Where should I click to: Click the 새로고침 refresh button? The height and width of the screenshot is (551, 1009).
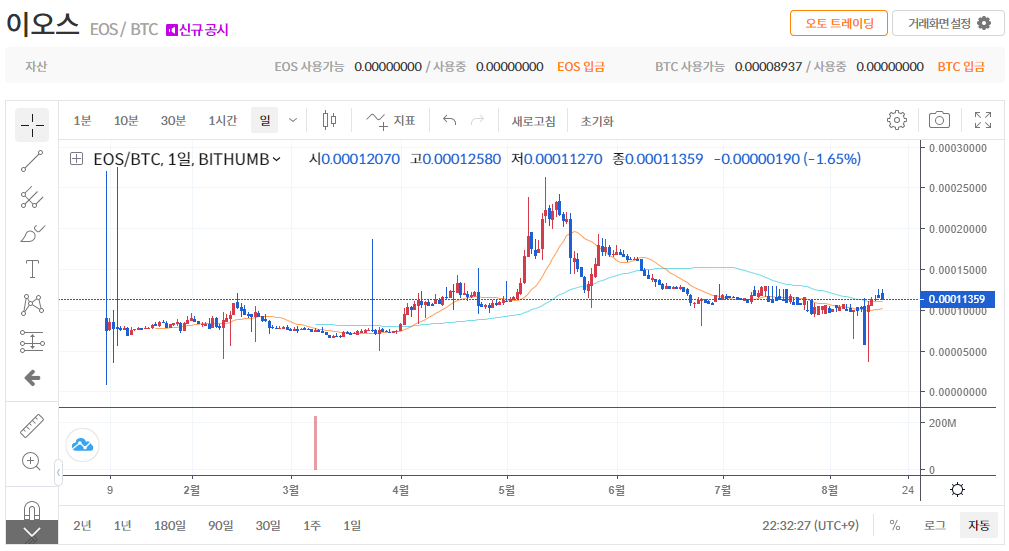click(533, 121)
